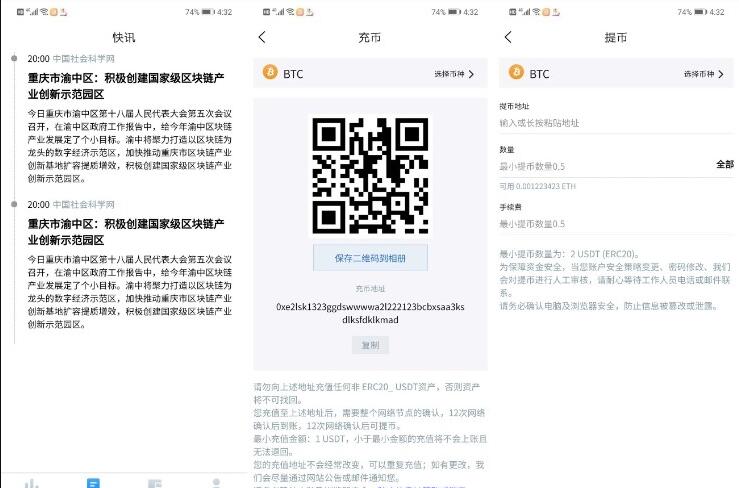Click 保存二维码到相册 button

pyautogui.click(x=370, y=258)
